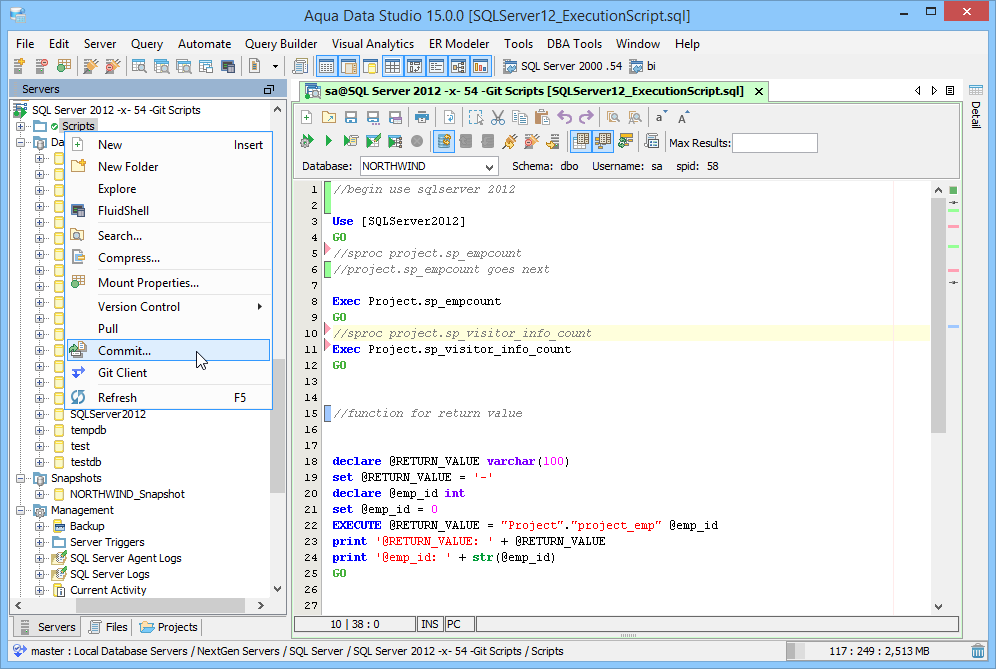The width and height of the screenshot is (996, 669).
Task: Choose Mount Properties... from the context menu
Action: pos(168,283)
